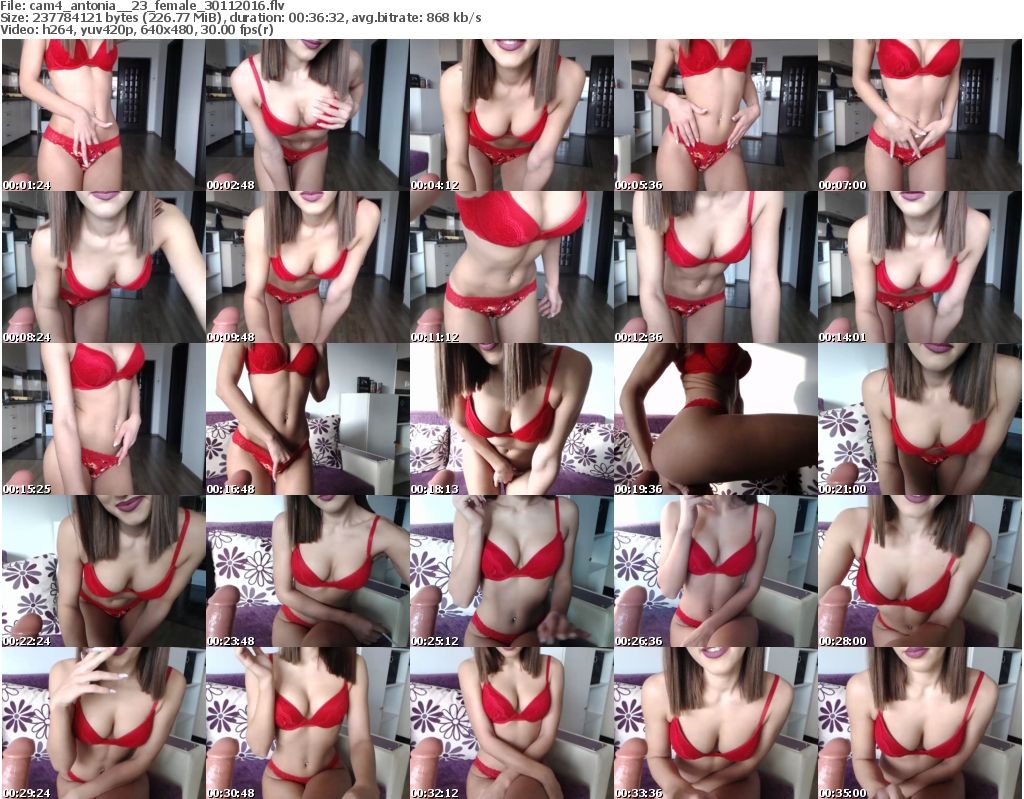
Task: Pick the frame stamped 00:22:24
Action: coord(103,571)
